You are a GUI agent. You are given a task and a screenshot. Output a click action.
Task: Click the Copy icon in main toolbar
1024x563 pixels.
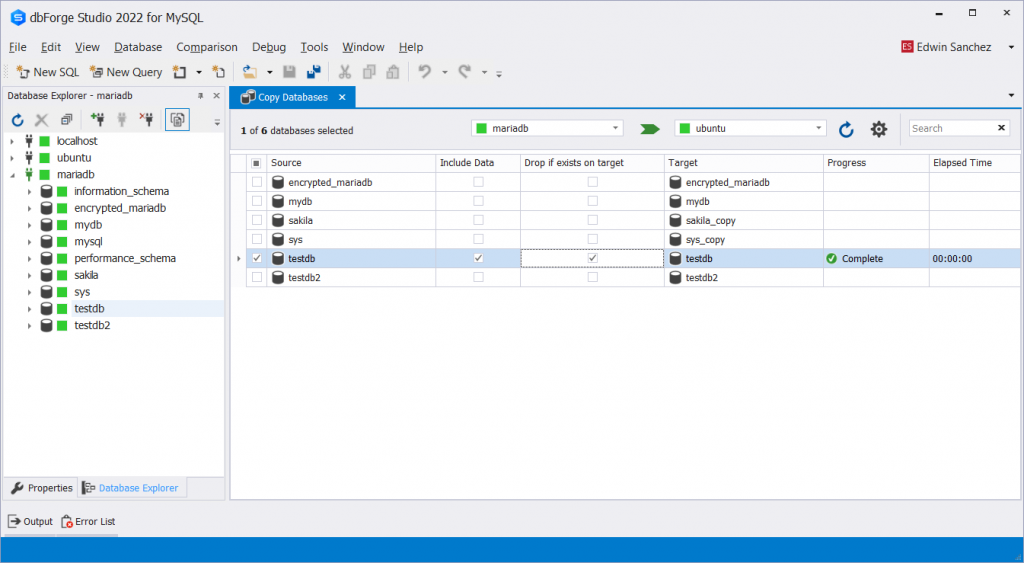click(369, 72)
